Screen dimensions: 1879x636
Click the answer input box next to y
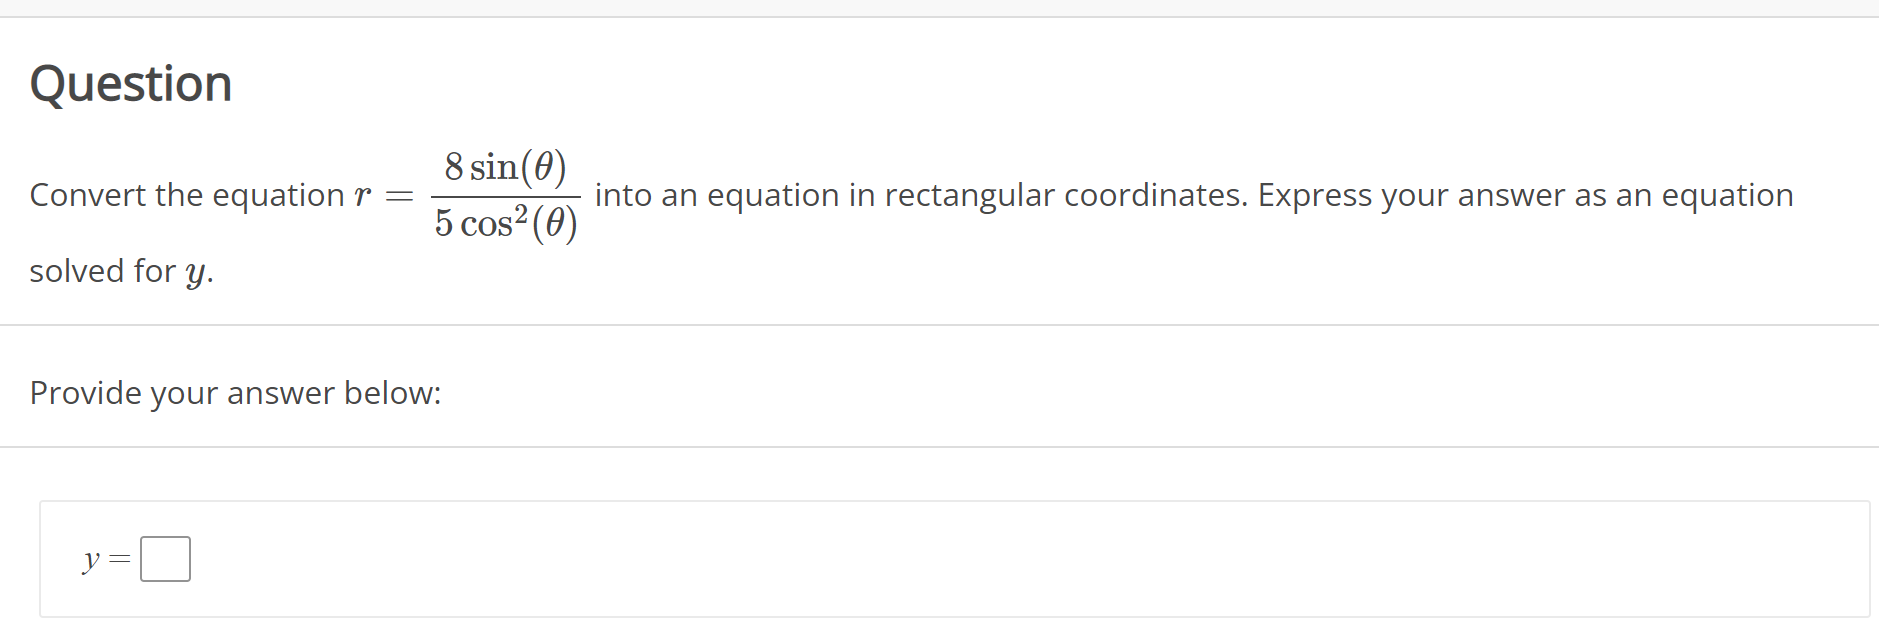[x=166, y=558]
